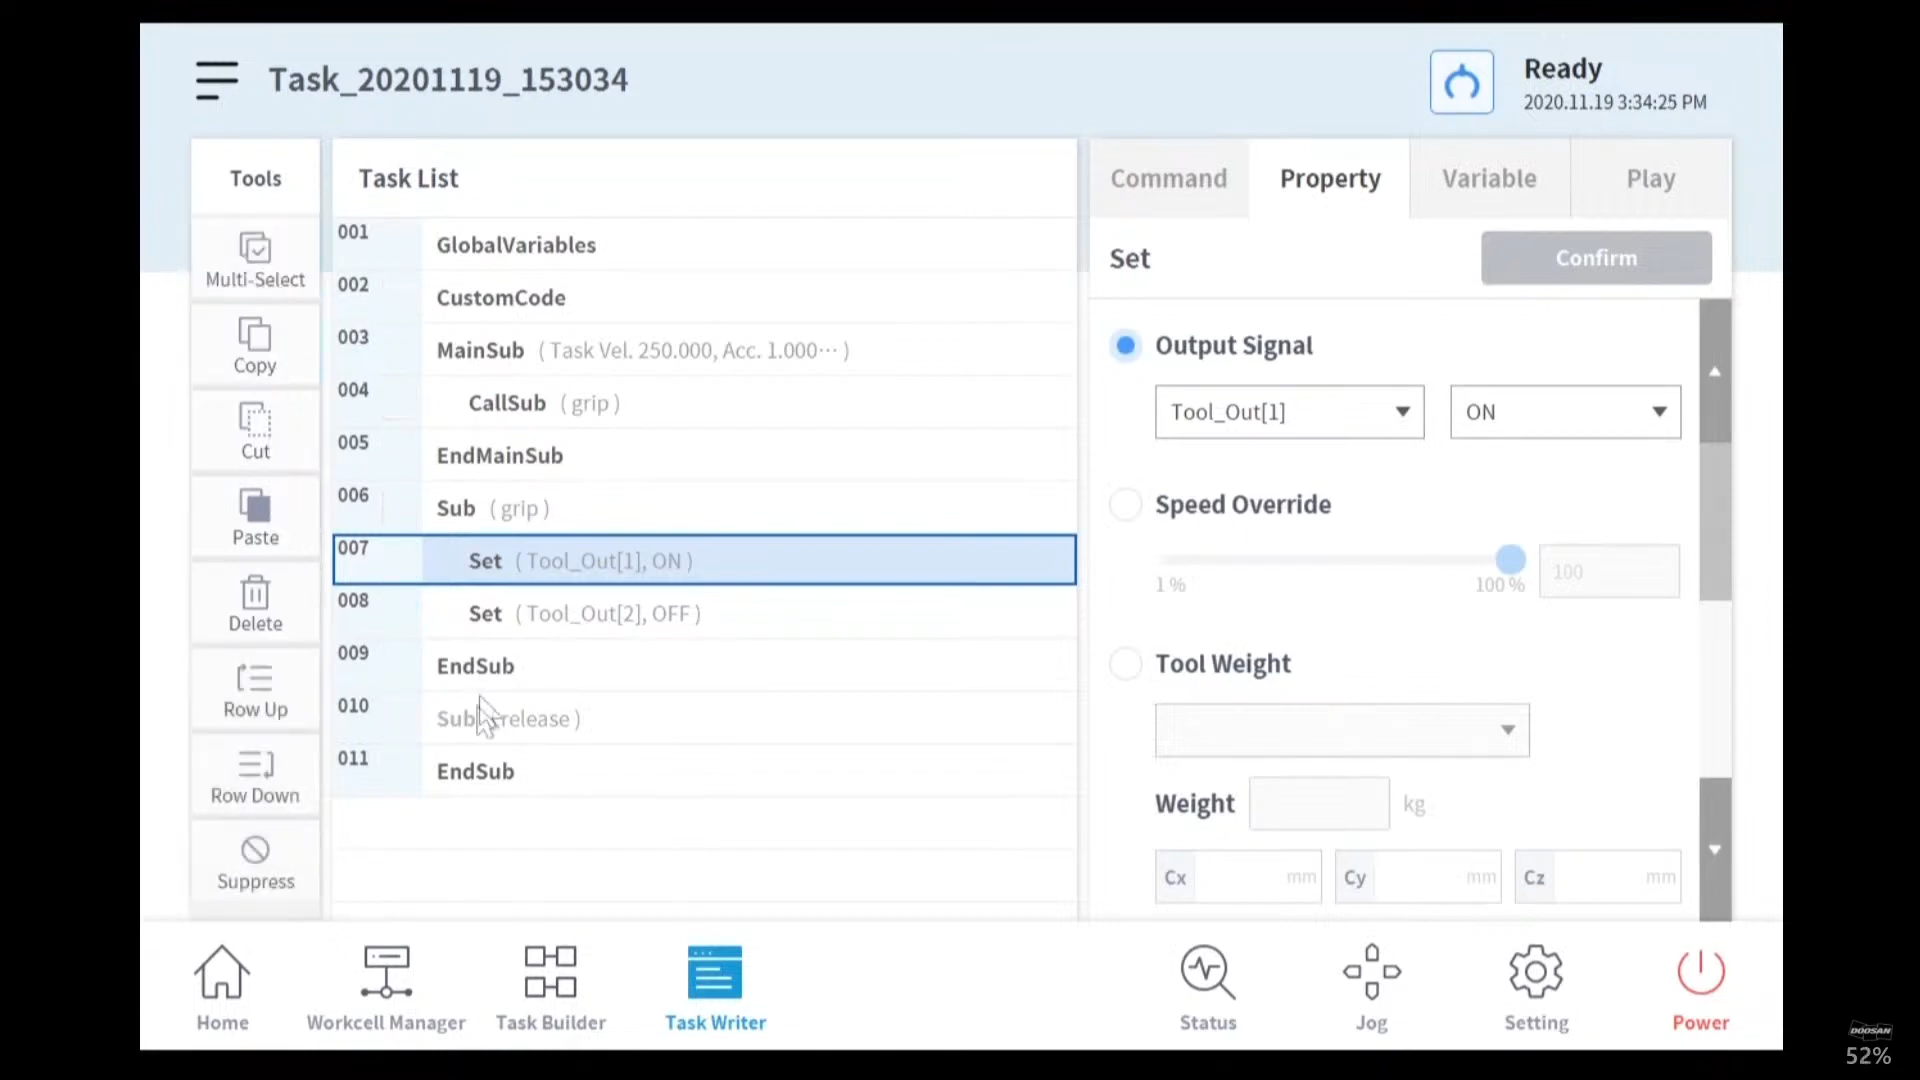Move the selected row up with Row Up
1920x1080 pixels.
(255, 679)
